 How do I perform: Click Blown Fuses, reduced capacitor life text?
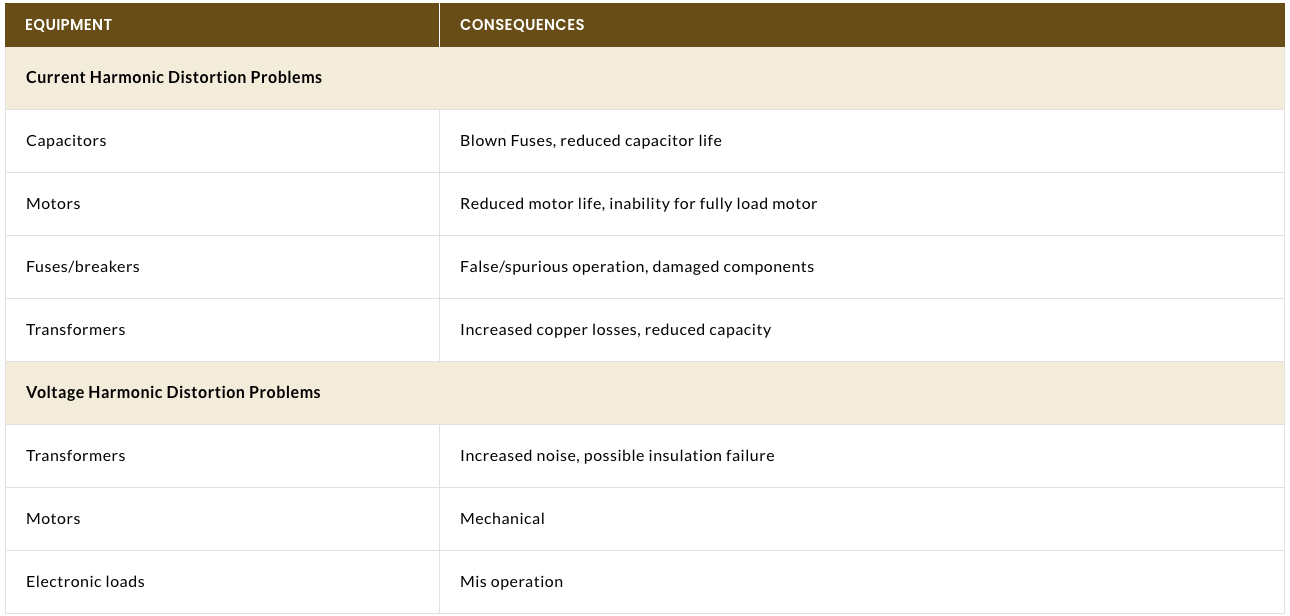pos(591,141)
